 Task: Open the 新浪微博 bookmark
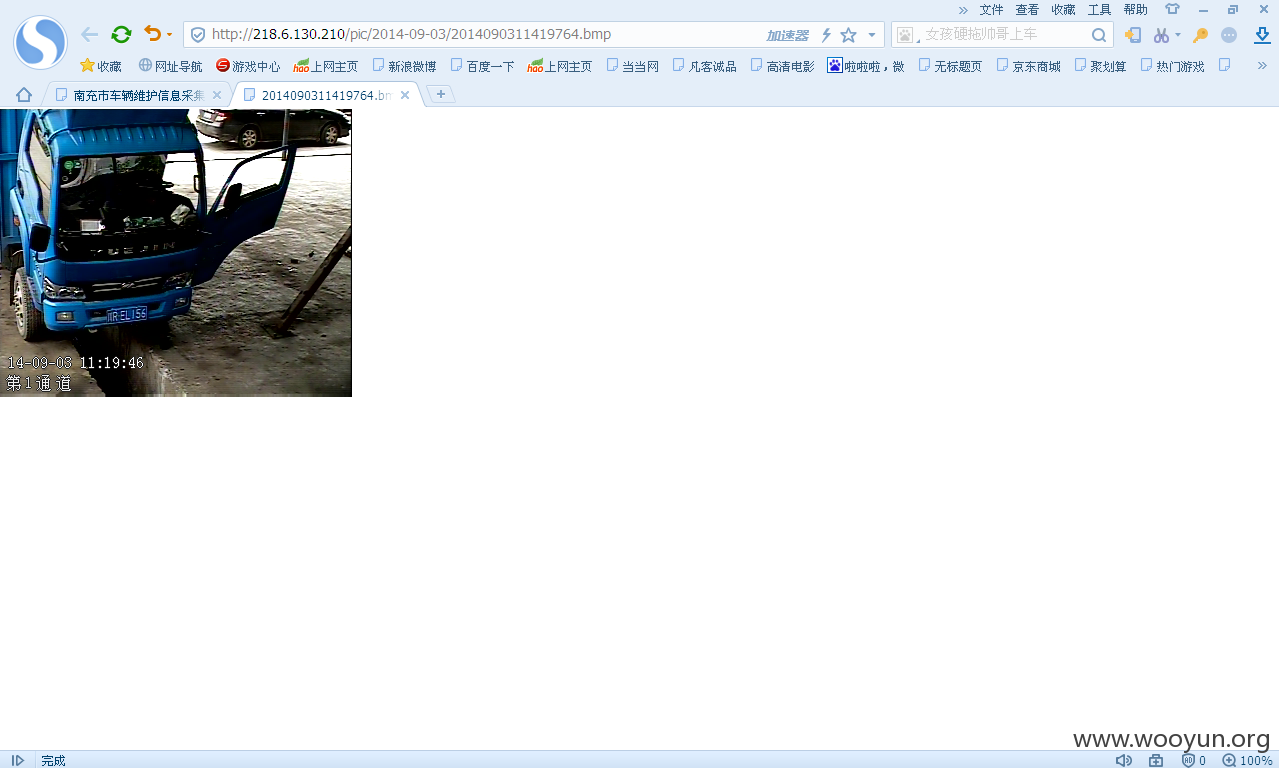pyautogui.click(x=404, y=66)
